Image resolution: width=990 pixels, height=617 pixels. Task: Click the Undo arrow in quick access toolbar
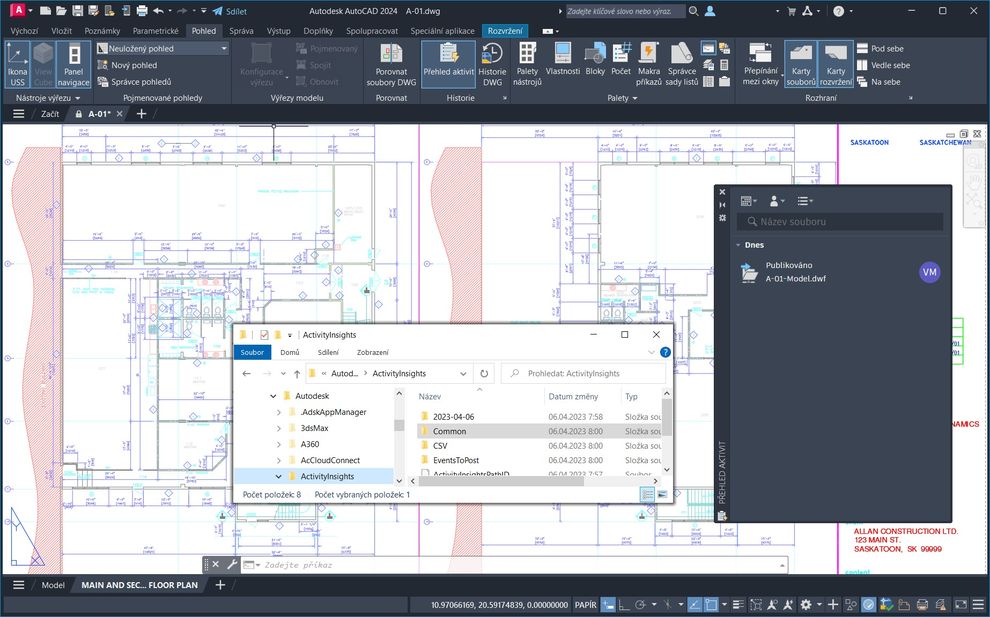pyautogui.click(x=158, y=11)
